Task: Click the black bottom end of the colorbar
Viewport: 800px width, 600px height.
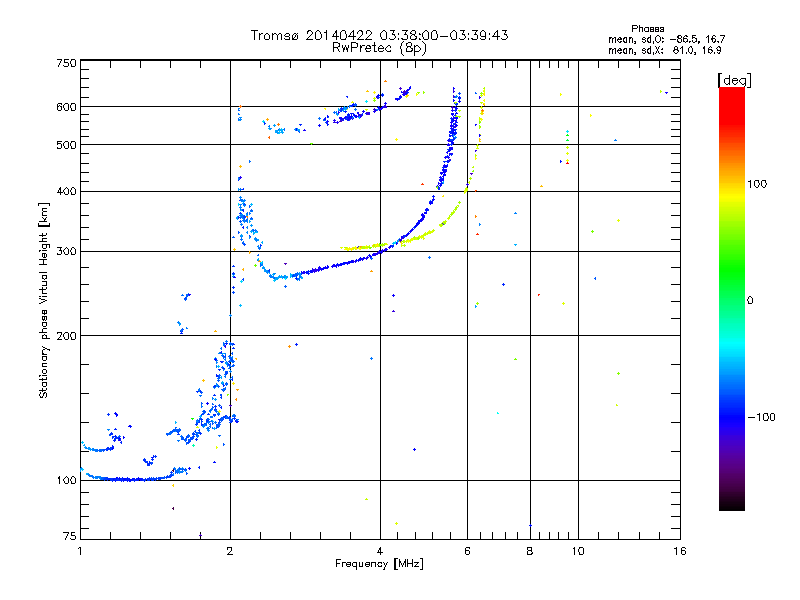Action: pos(732,503)
